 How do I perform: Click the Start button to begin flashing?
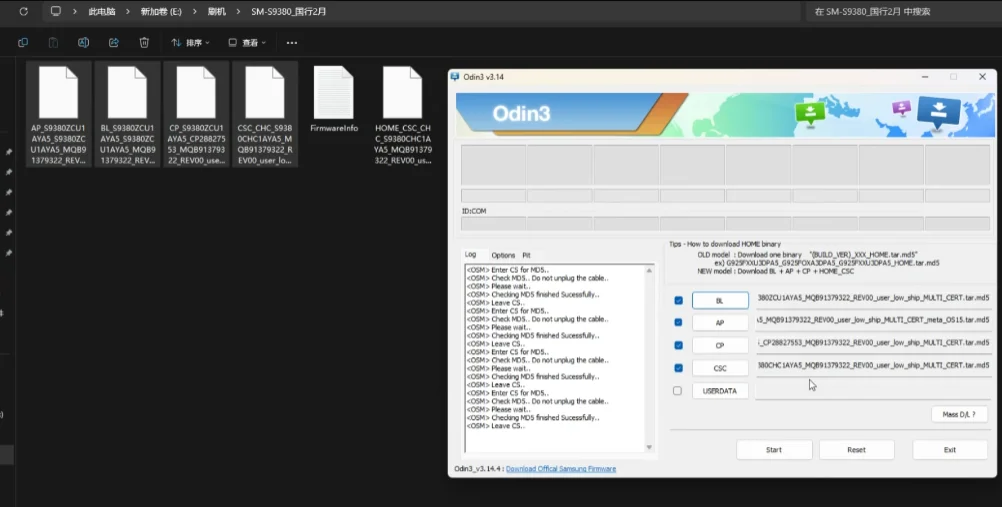point(774,449)
